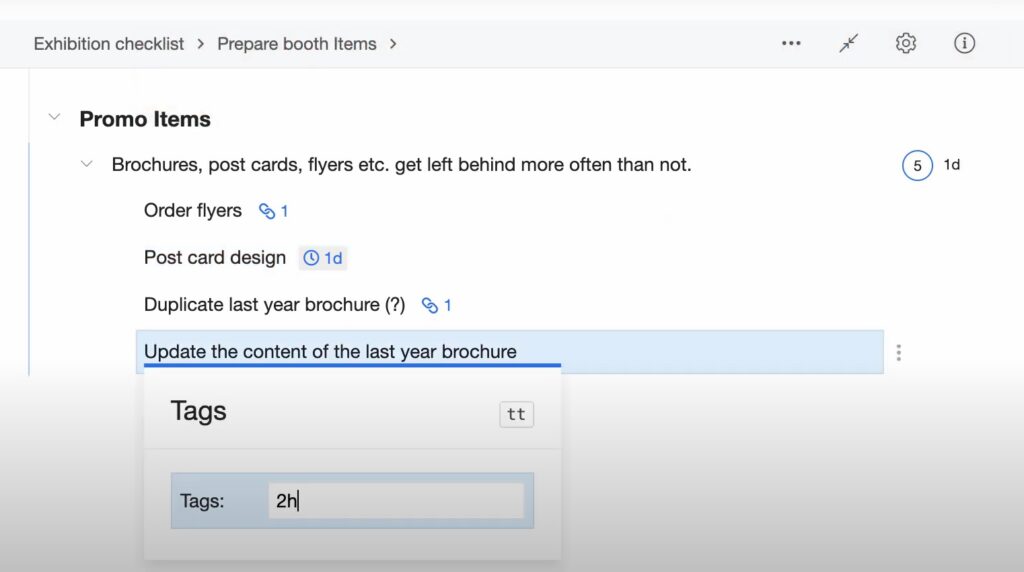Click the info circle icon

964,44
